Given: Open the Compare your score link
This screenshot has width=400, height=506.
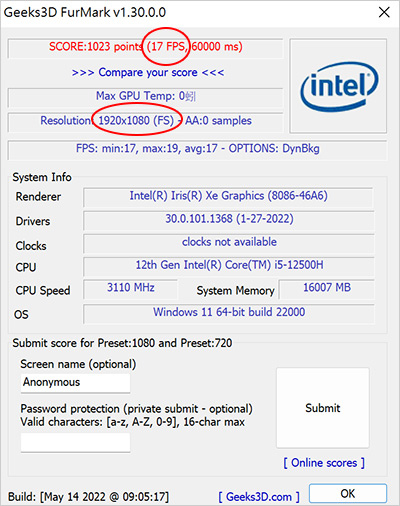Looking at the screenshot, I should (148, 72).
